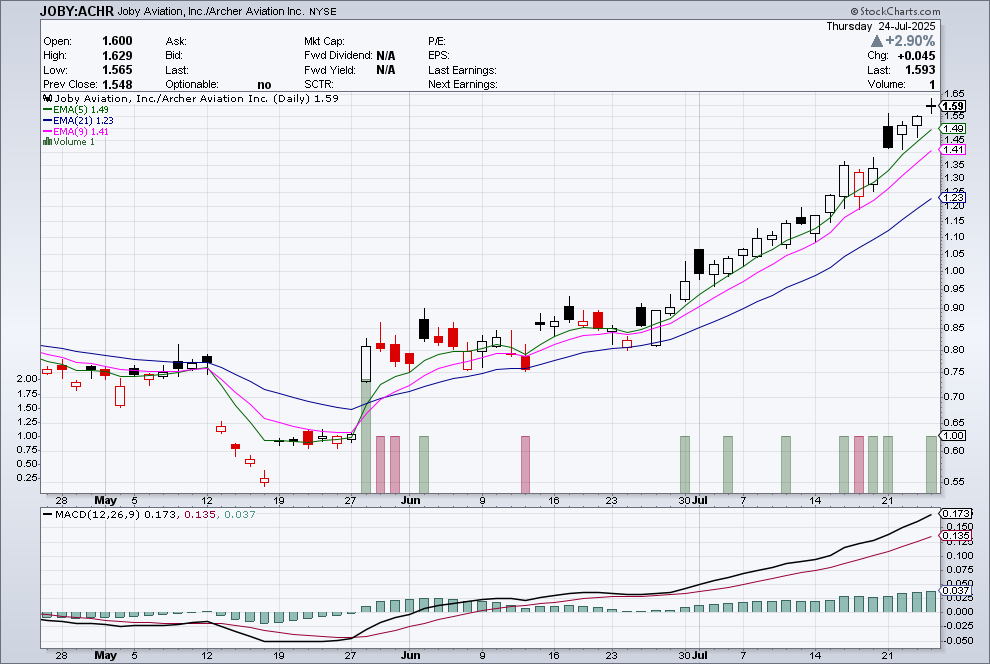Select the blue EMA(21) 1.23 legend entry
Screen dimensions: 990x664
[78, 120]
